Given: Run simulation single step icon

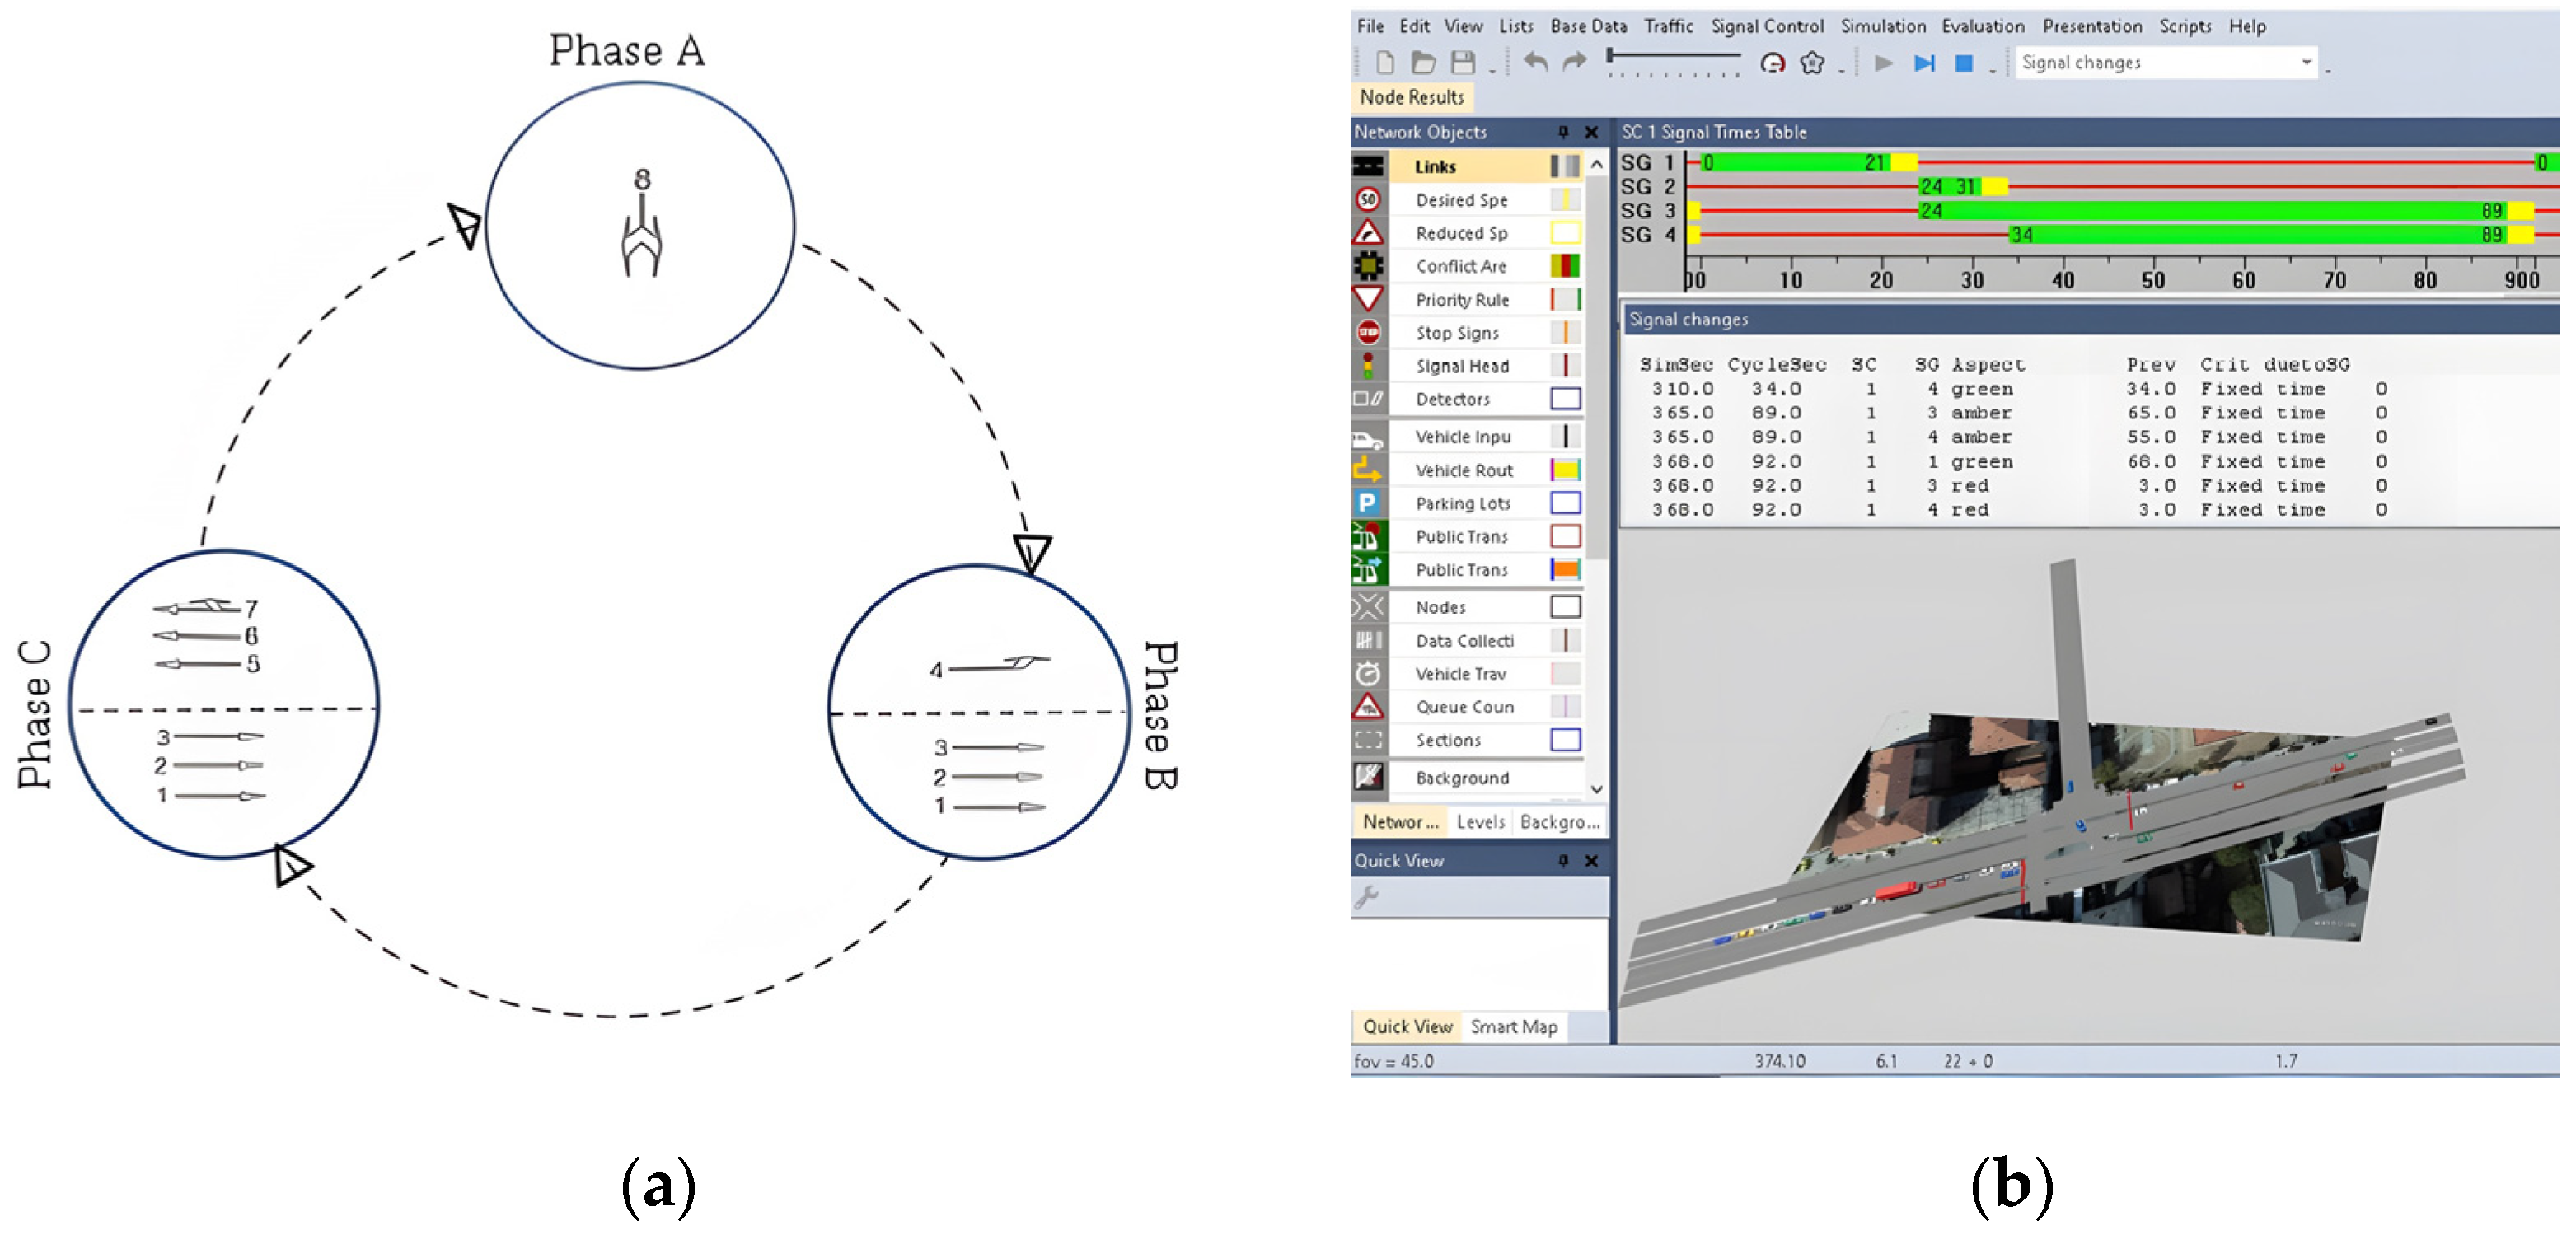Looking at the screenshot, I should point(1924,63).
